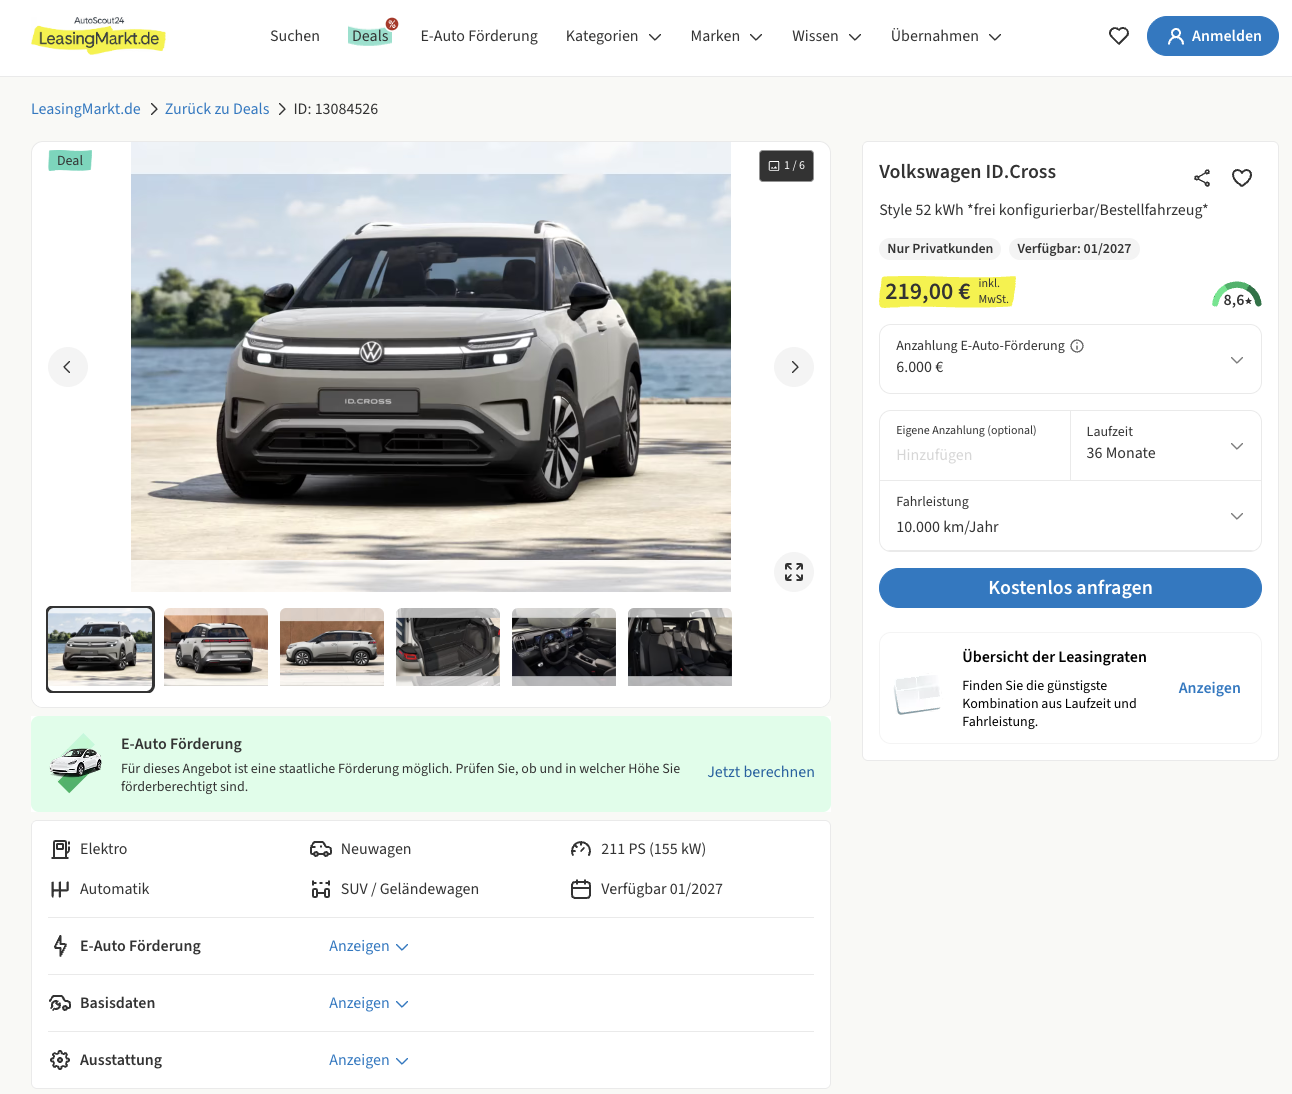
Task: Click the Automatik gearbox icon
Action: 60,889
